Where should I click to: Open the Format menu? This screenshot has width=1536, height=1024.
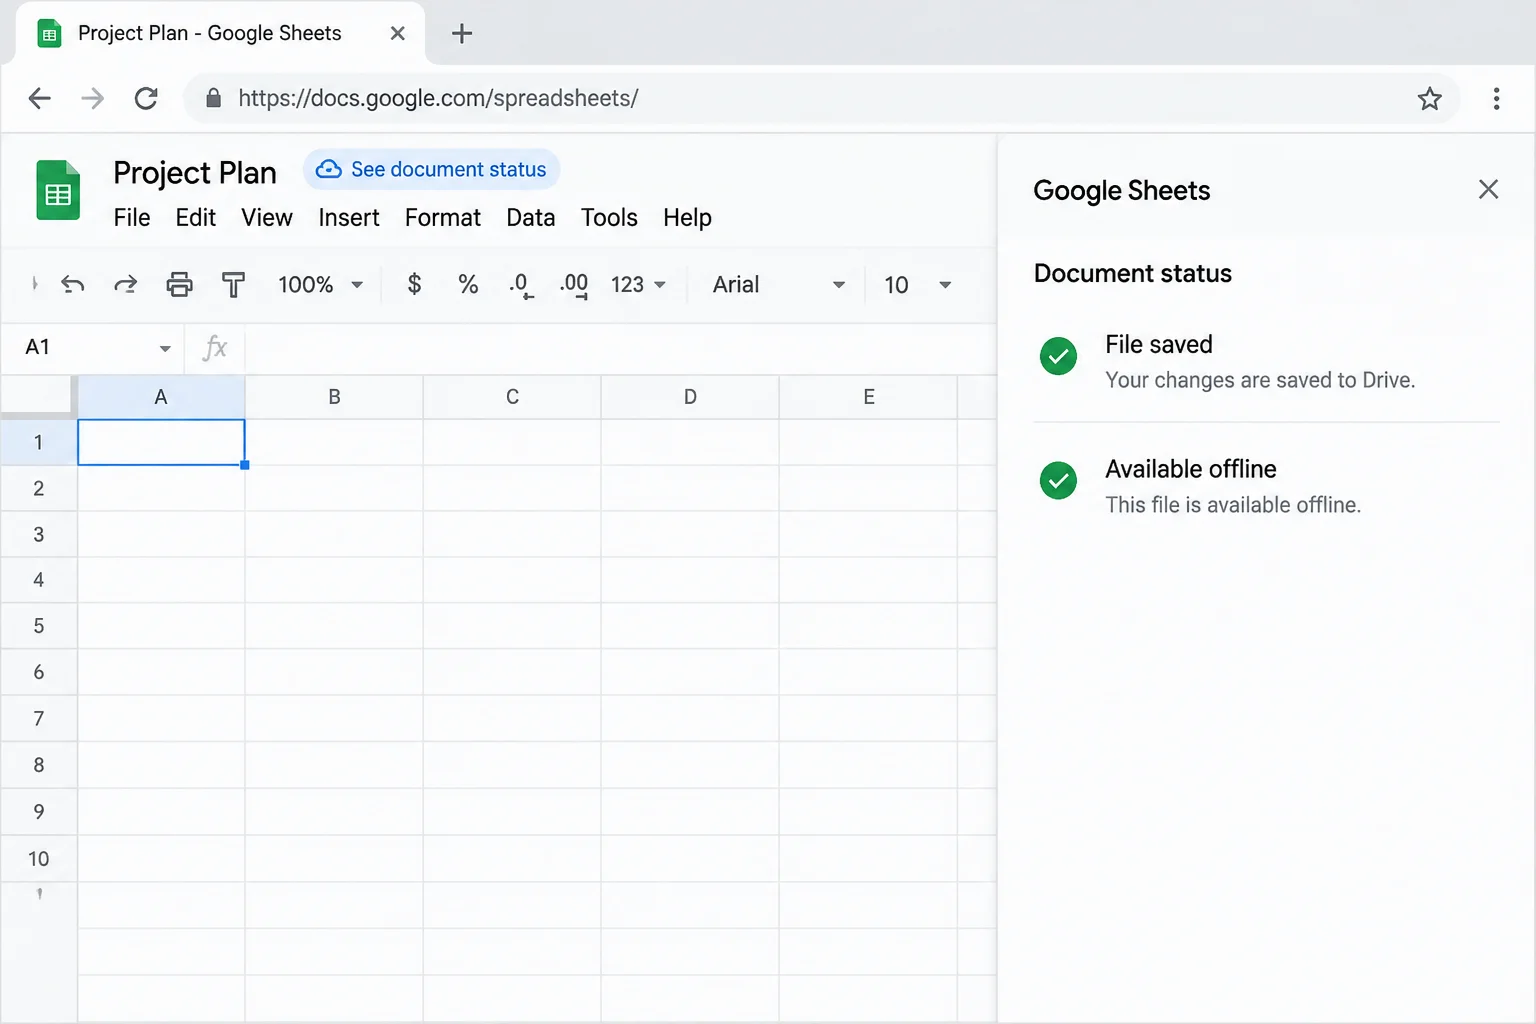(443, 218)
